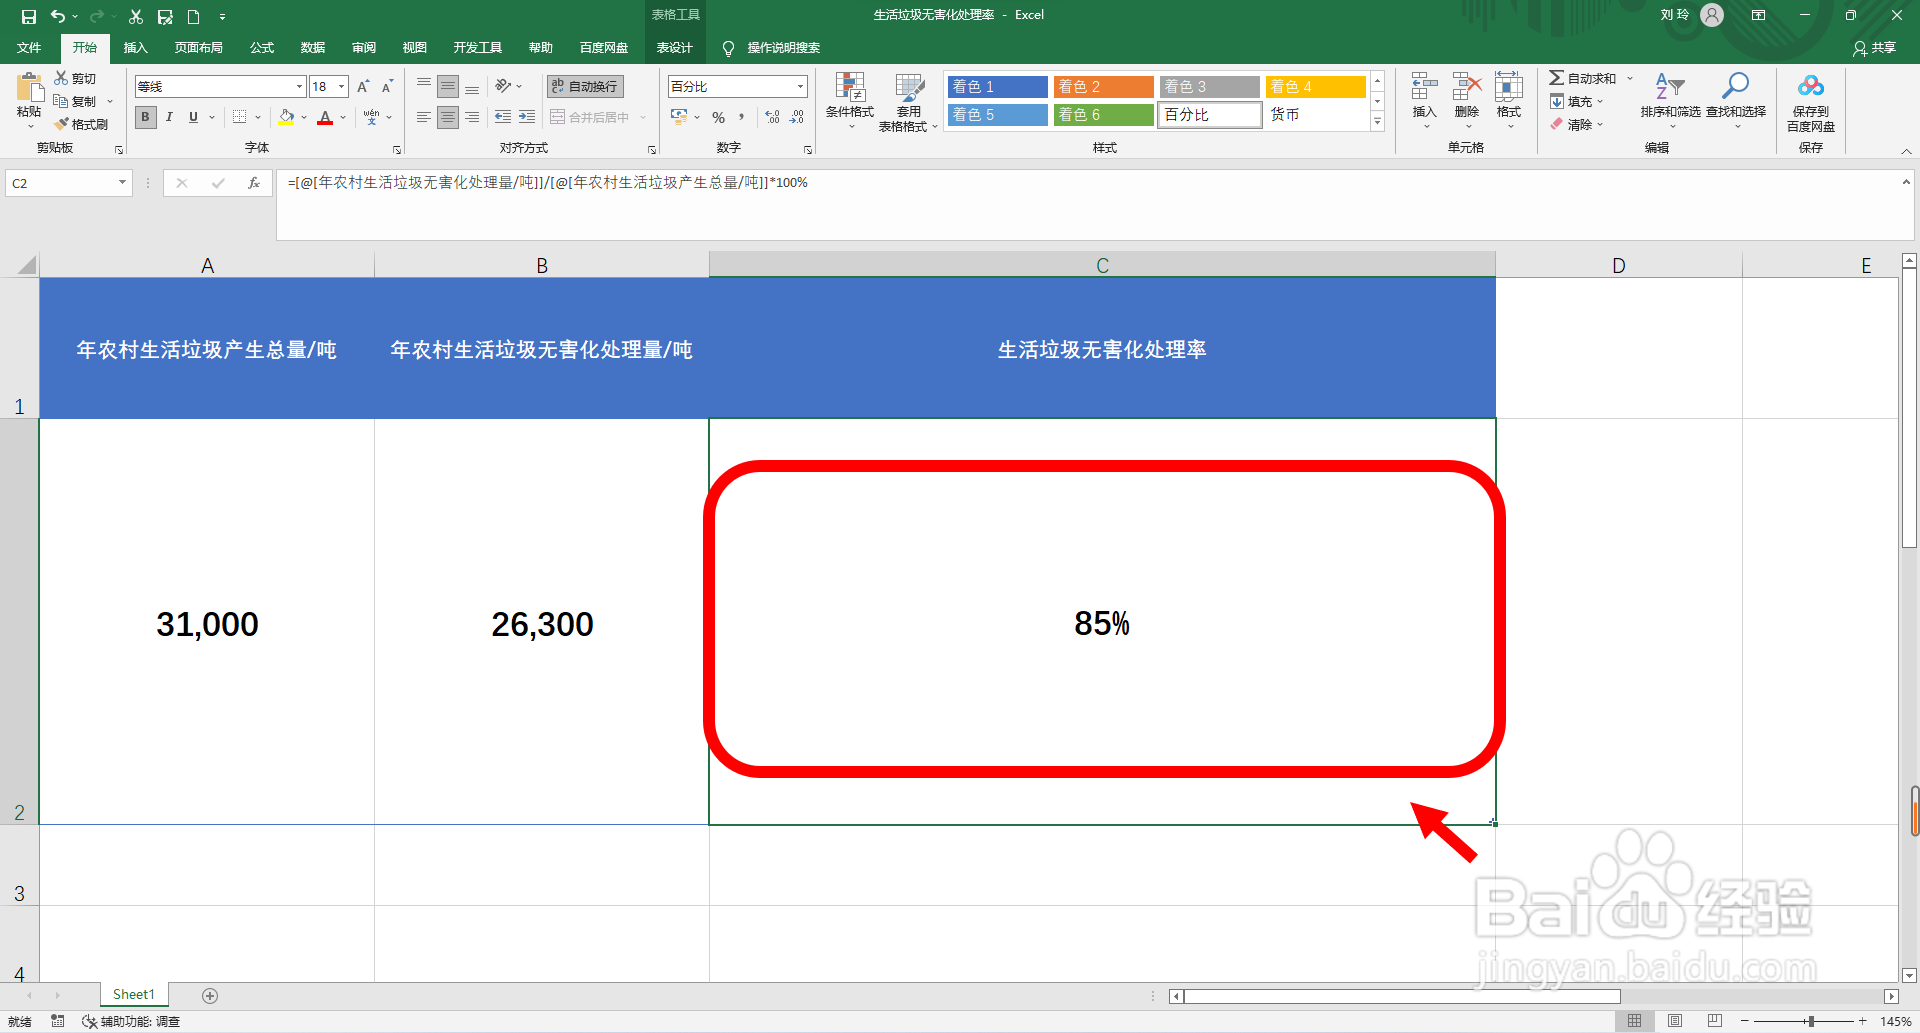Select the Format Painter (格式刷) tool
This screenshot has height=1033, width=1920.
(82, 124)
